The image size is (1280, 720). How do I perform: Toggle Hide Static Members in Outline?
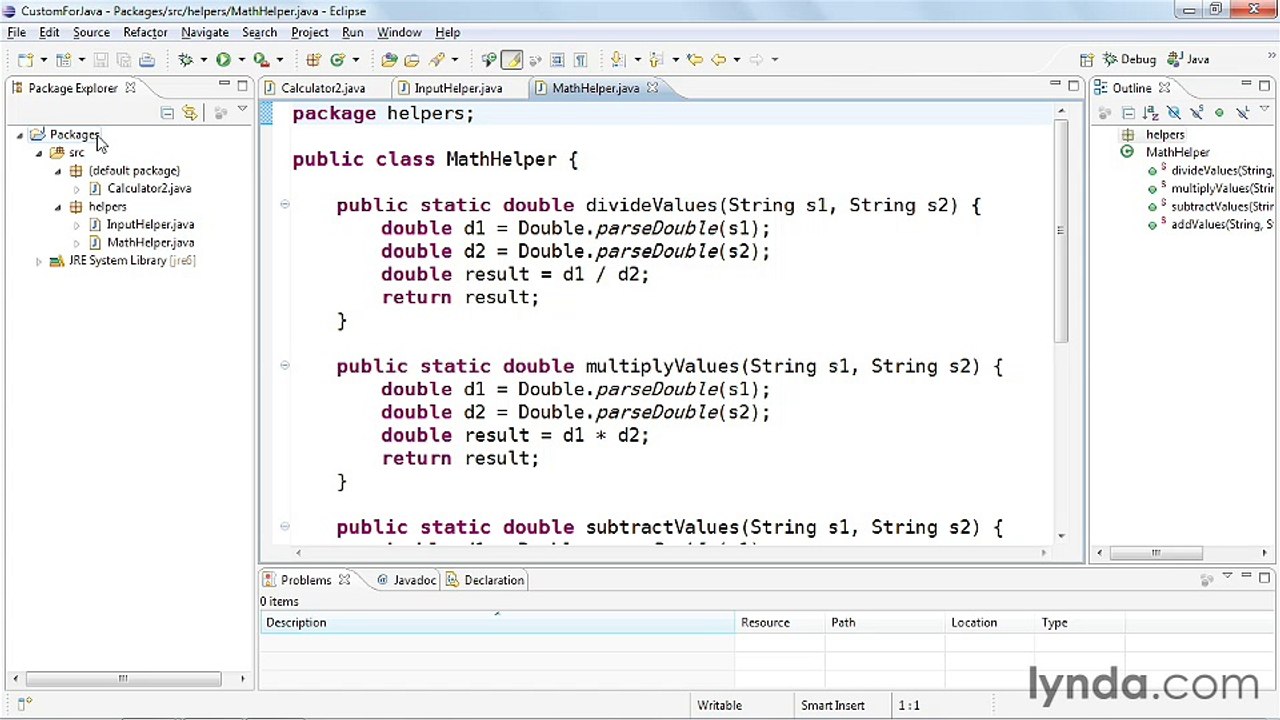click(1196, 113)
